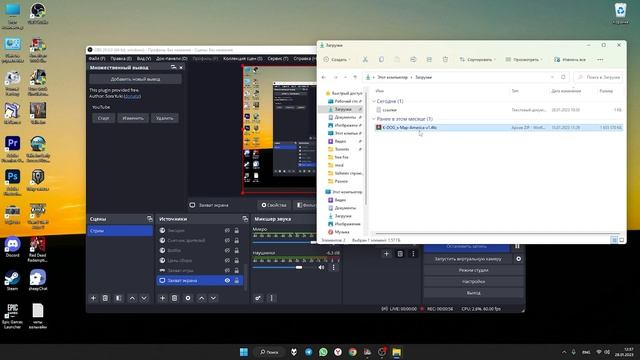The width and height of the screenshot is (640, 360).
Task: Move the scene down in OBS
Action: click(x=144, y=298)
